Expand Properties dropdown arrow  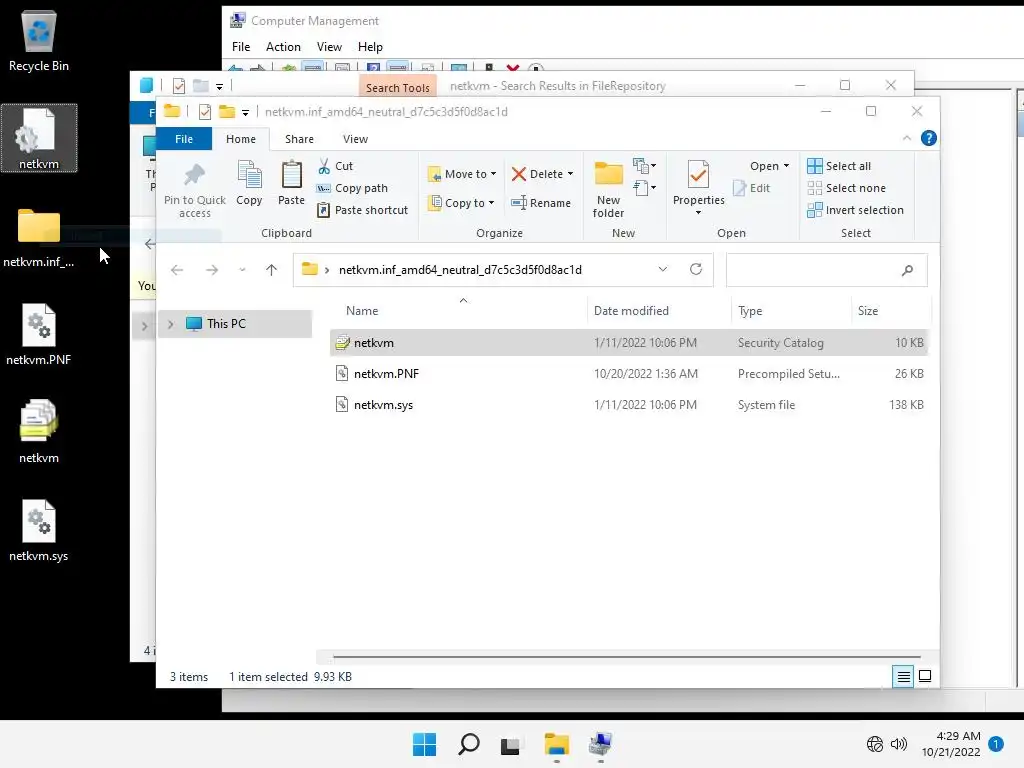(698, 213)
